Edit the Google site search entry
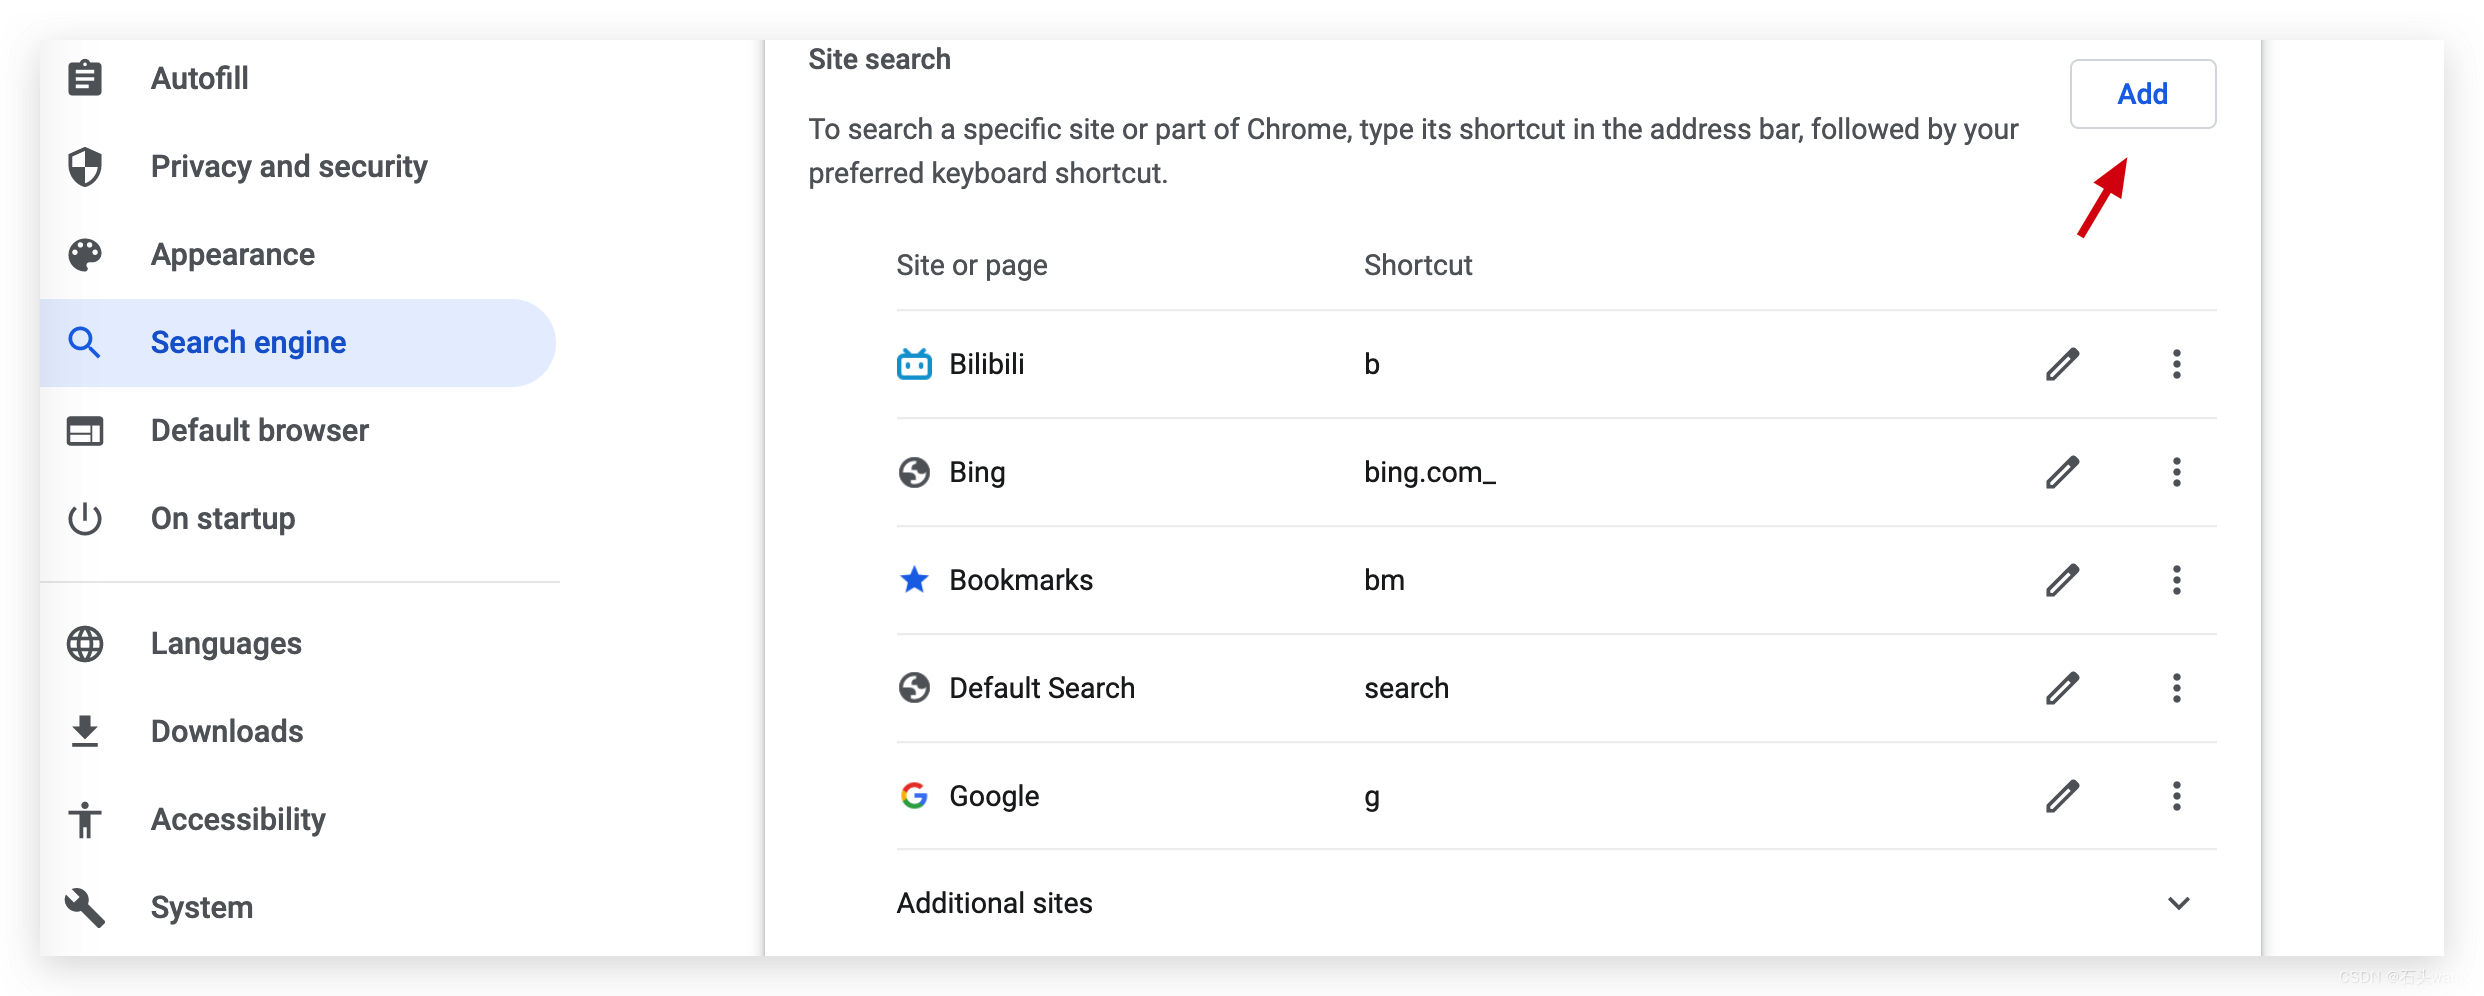 click(x=2062, y=796)
